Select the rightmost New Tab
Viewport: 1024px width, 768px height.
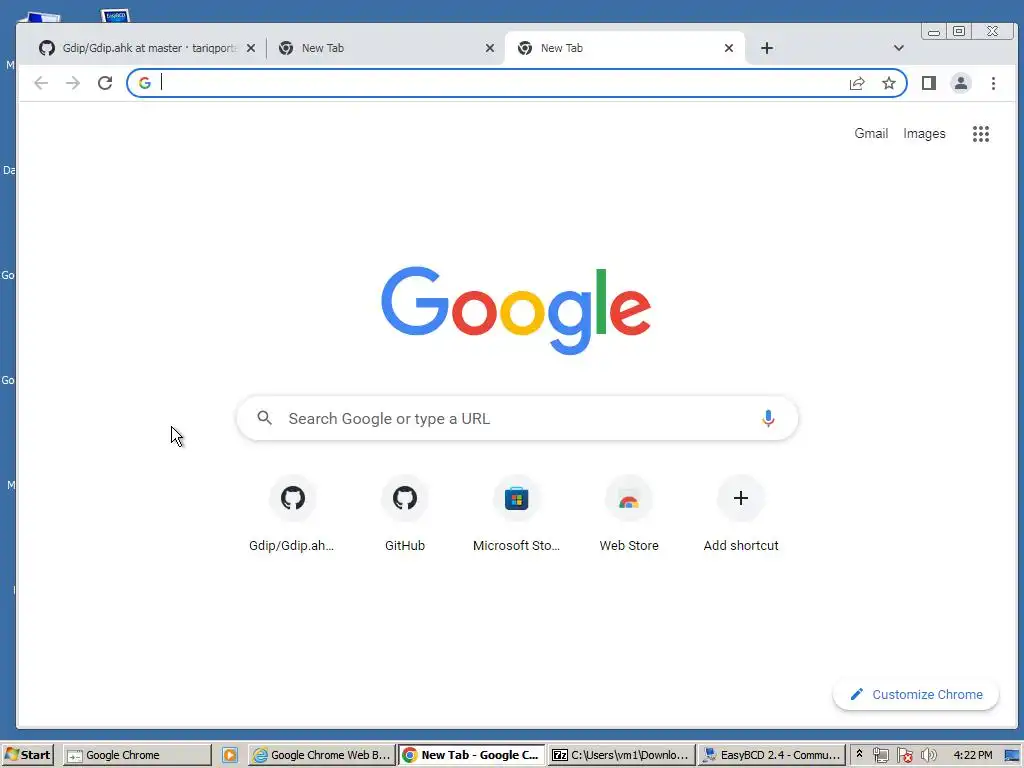click(x=624, y=48)
